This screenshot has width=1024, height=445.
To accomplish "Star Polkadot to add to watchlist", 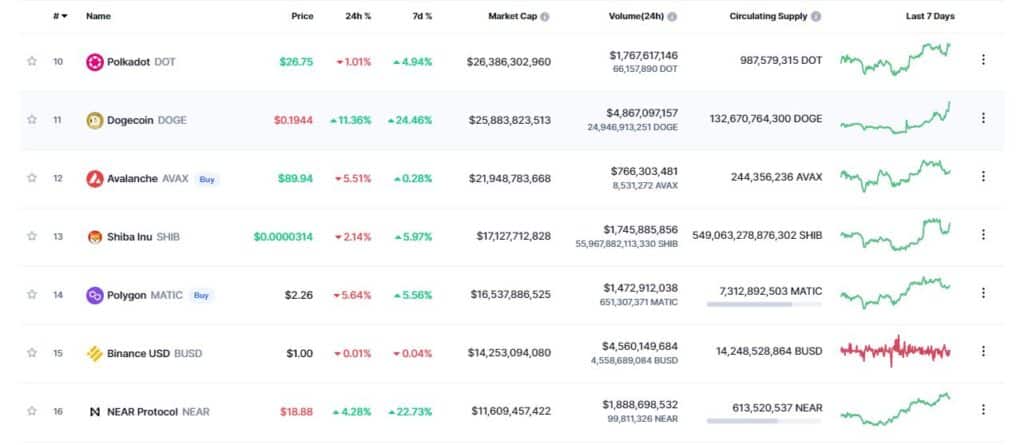I will (x=31, y=61).
